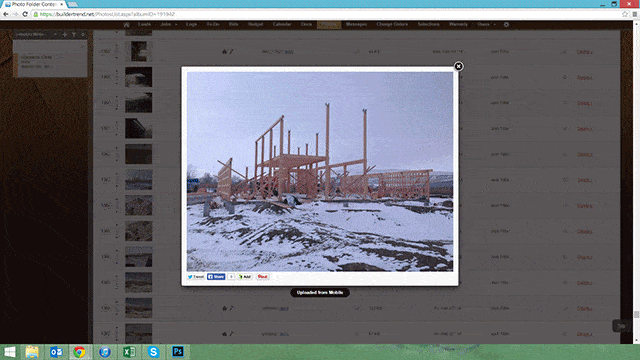This screenshot has width=640, height=360.
Task: Open the To-Do section
Action: pos(213,24)
